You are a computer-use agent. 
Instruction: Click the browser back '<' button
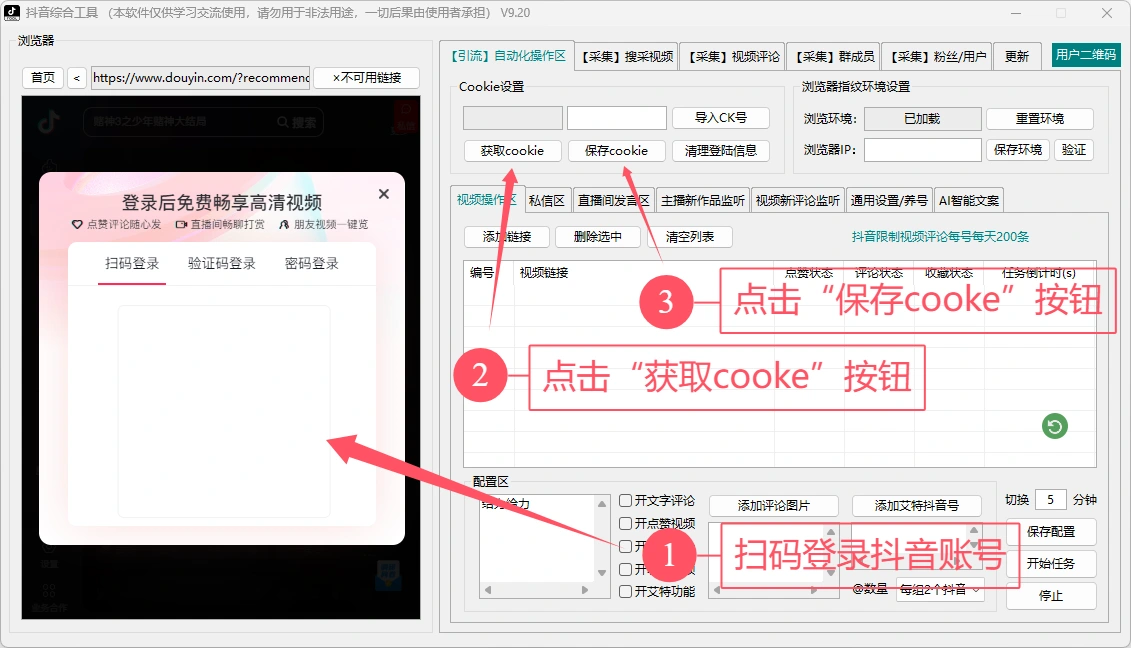(x=76, y=78)
